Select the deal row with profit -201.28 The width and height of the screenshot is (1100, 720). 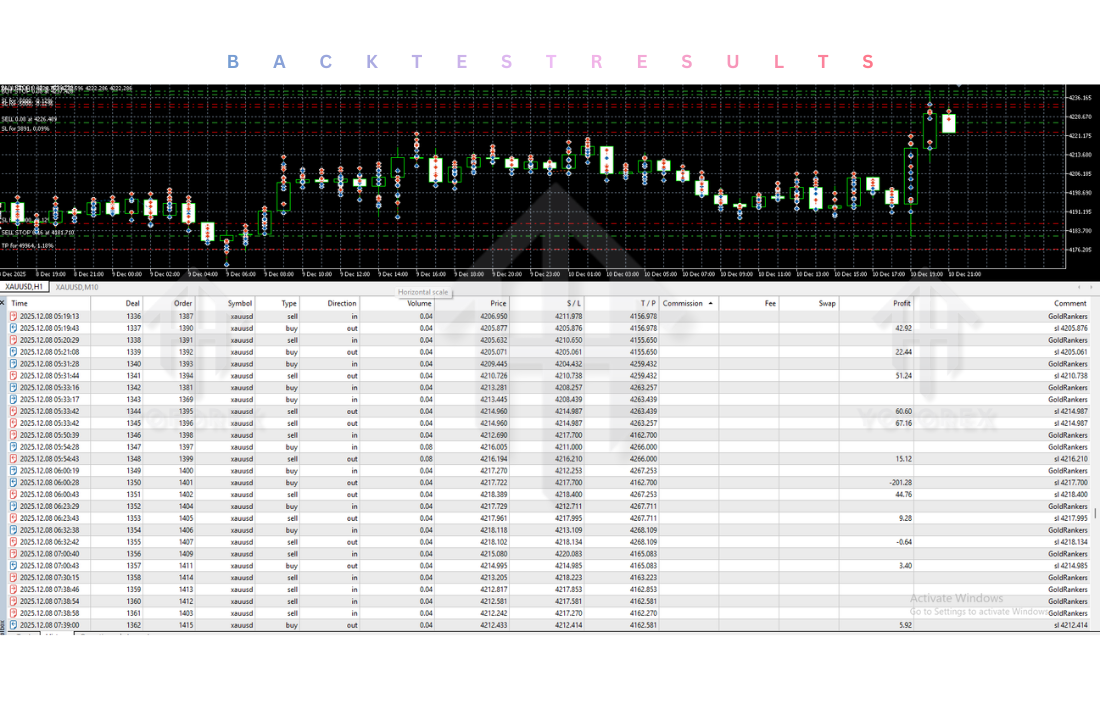coord(500,482)
